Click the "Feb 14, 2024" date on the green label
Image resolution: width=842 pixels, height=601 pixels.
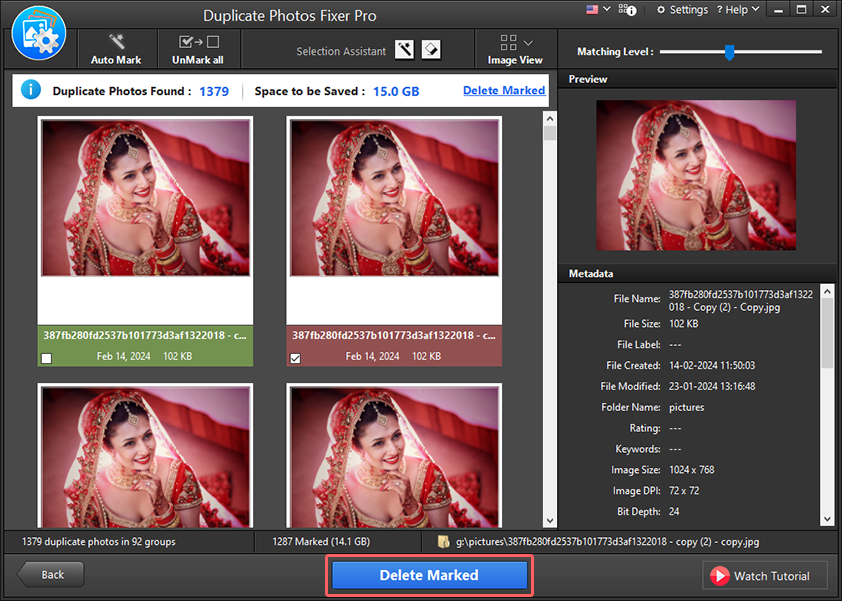(x=124, y=356)
